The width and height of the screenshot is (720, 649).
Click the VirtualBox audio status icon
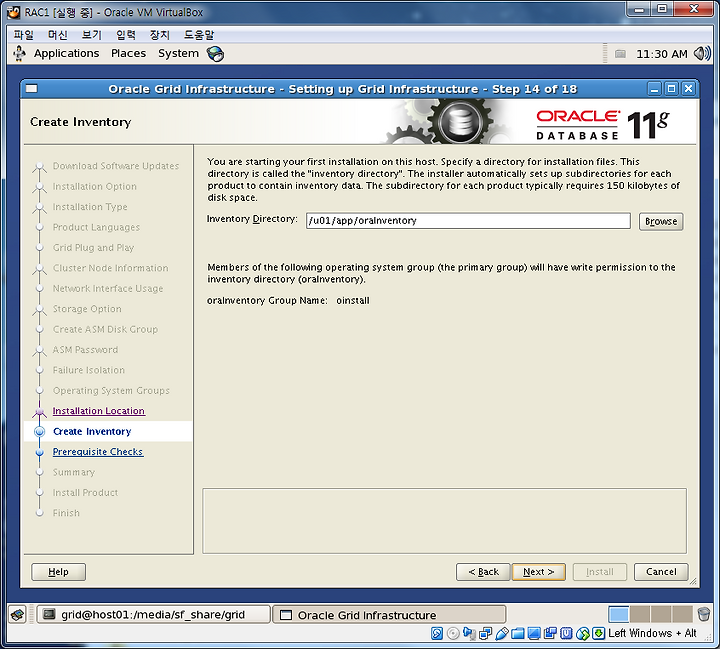pyautogui.click(x=469, y=633)
